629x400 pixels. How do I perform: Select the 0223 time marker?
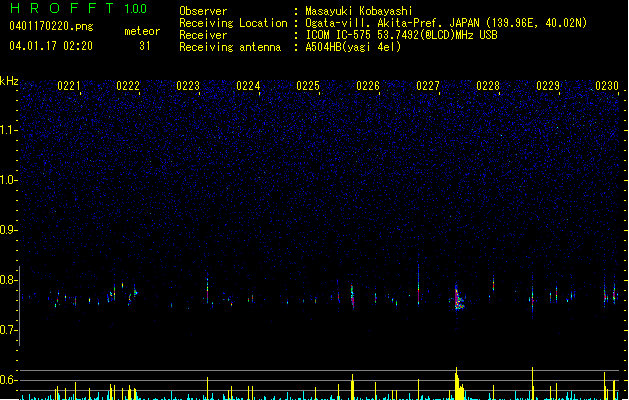click(x=188, y=86)
